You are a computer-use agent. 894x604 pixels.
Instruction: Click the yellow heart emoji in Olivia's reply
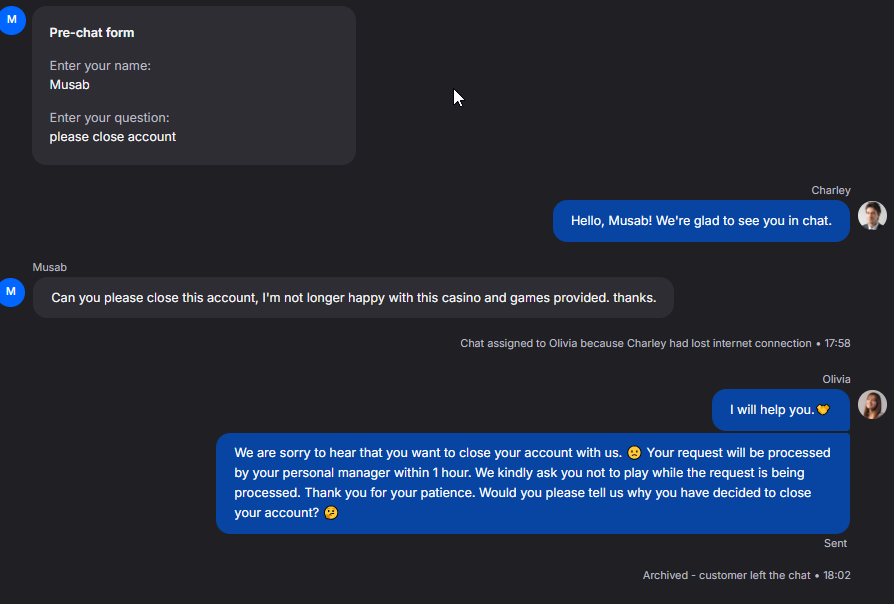click(823, 410)
